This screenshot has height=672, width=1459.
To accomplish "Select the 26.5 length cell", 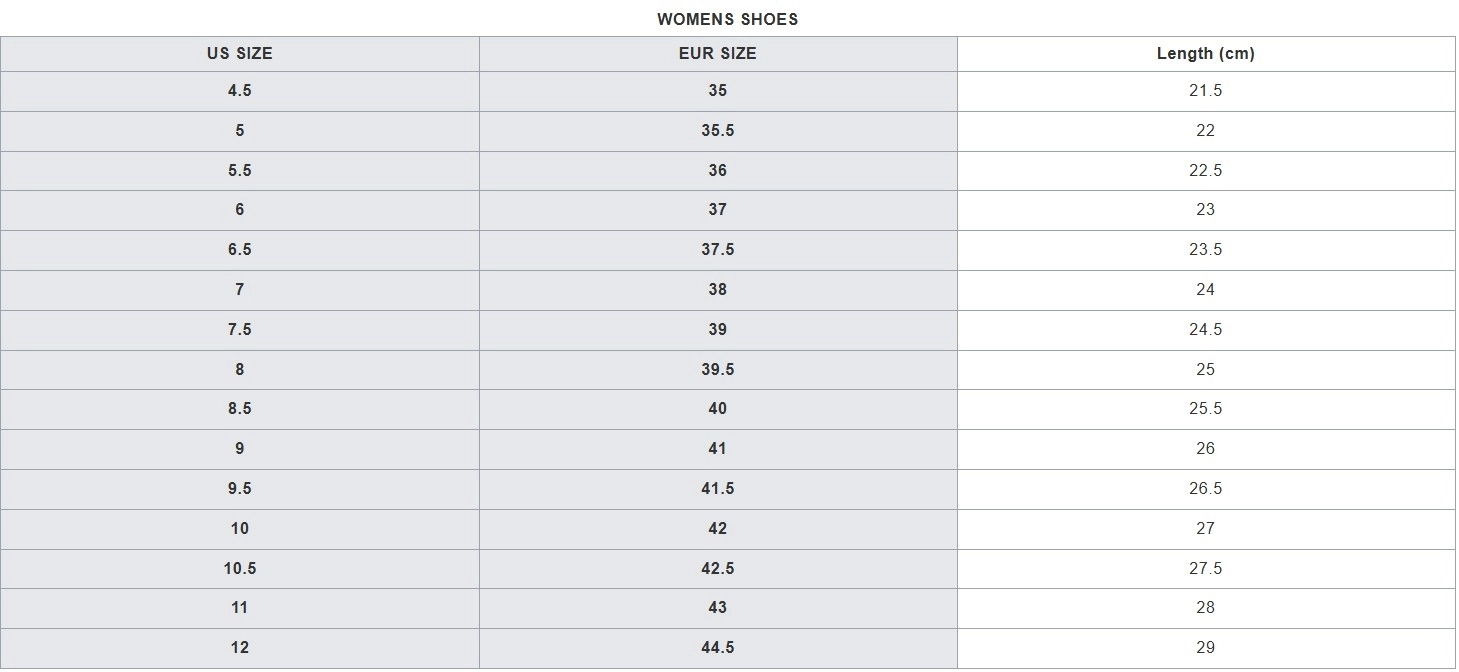I will (1205, 489).
